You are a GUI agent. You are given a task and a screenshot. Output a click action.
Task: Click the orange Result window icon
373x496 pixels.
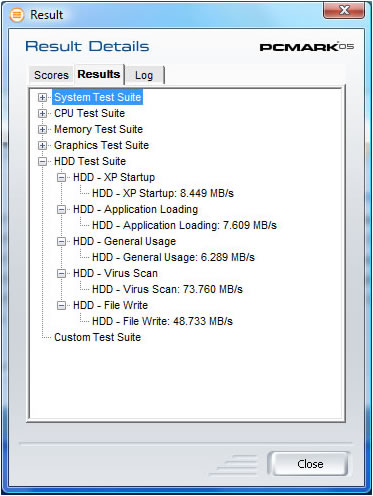pyautogui.click(x=17, y=15)
